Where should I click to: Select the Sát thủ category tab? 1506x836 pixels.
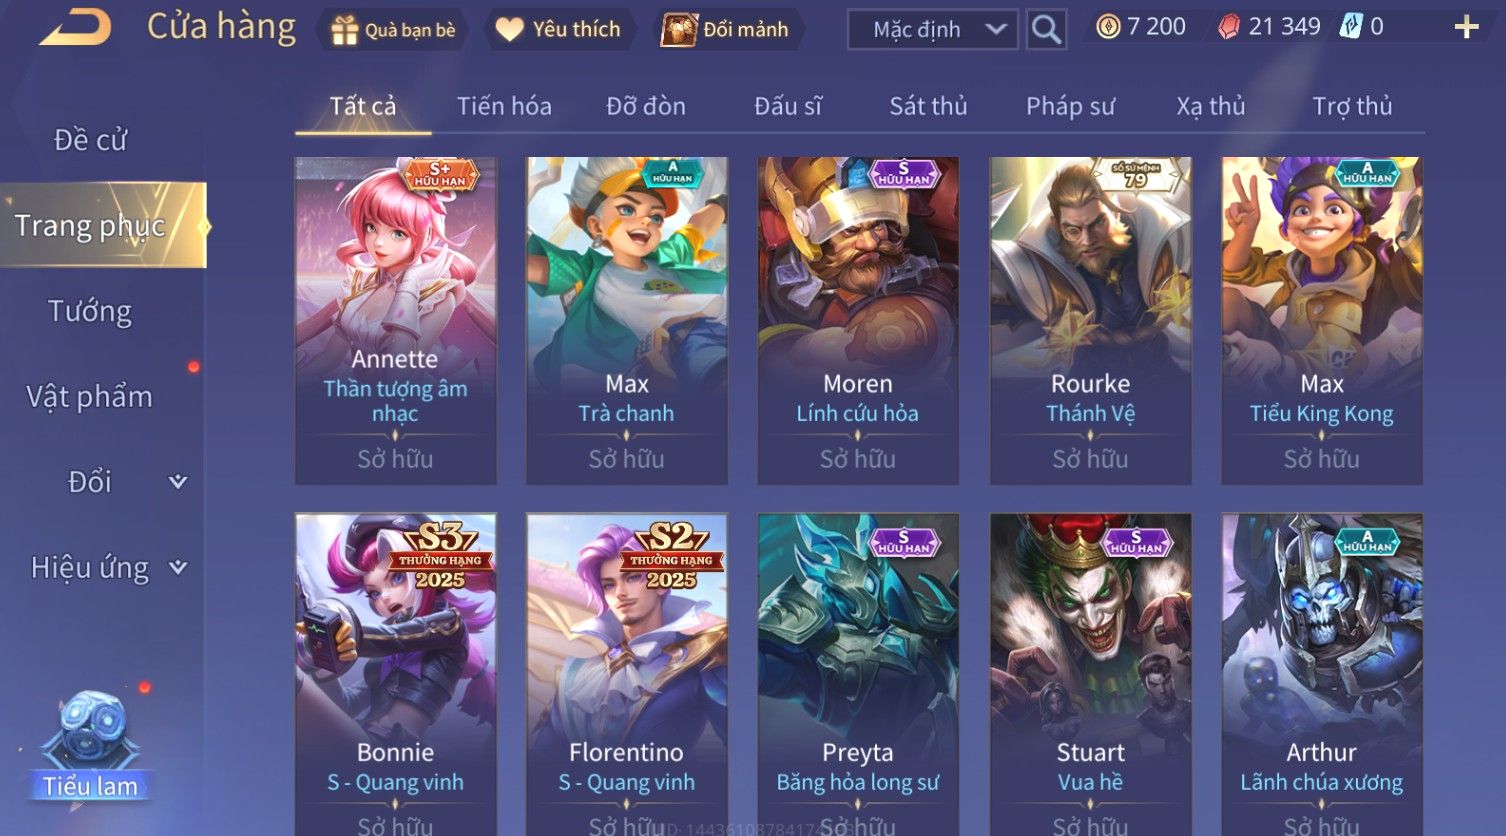(x=928, y=106)
